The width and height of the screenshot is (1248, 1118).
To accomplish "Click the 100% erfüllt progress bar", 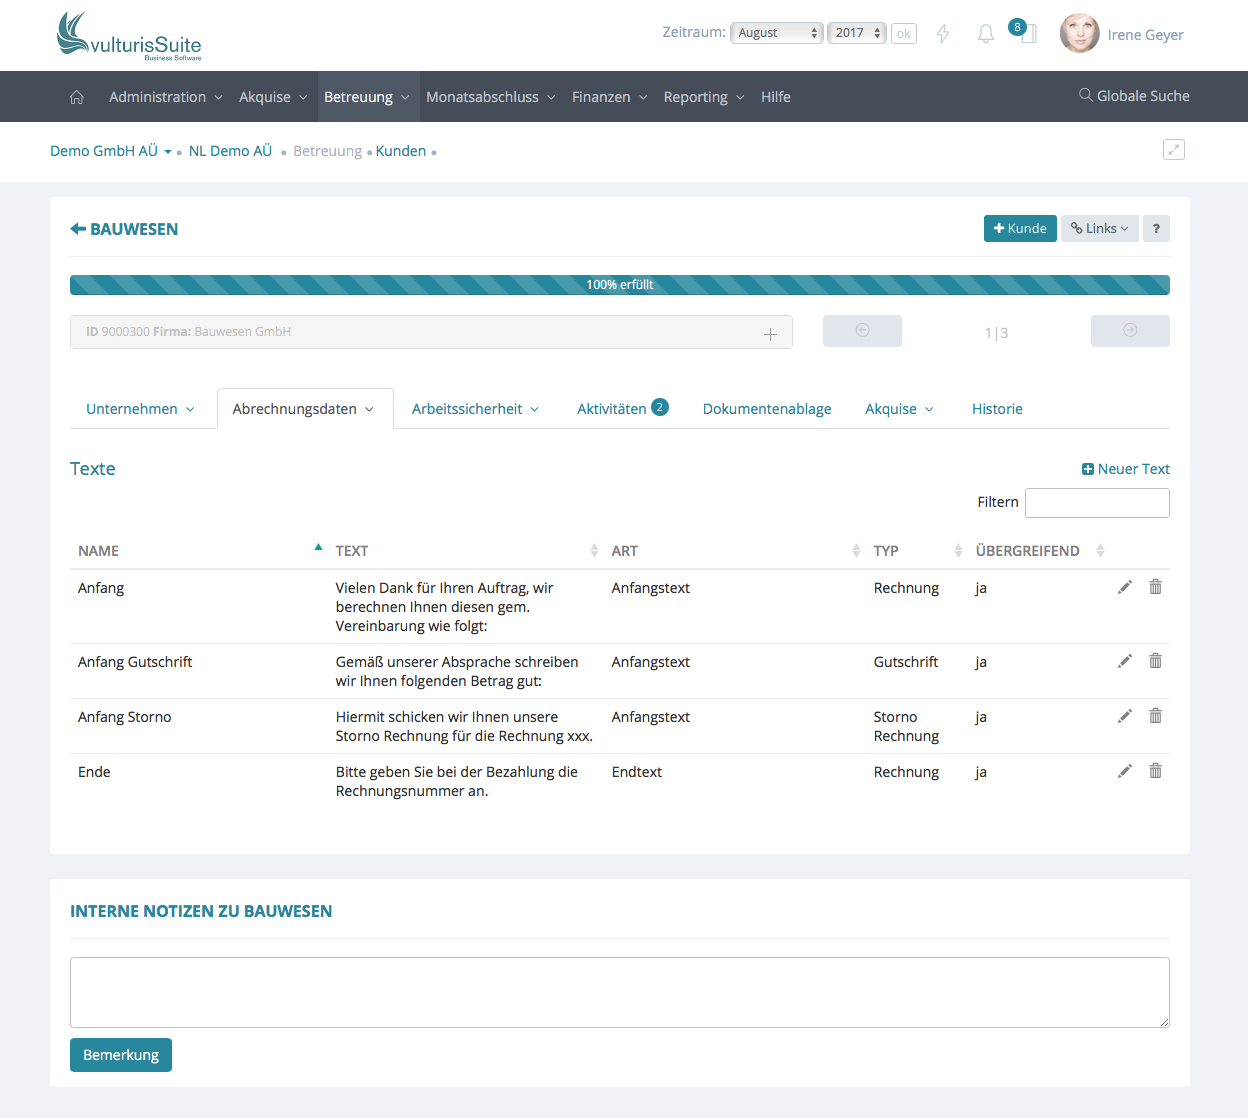I will 619,285.
